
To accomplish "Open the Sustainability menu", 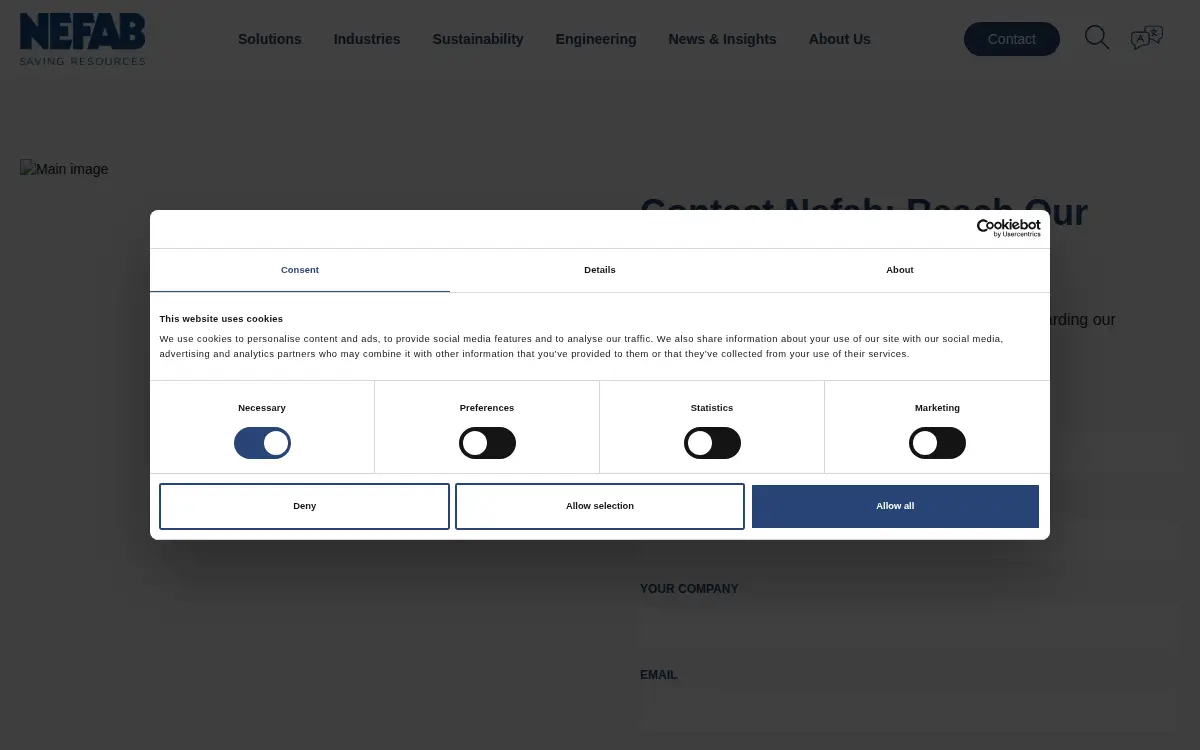I will coord(478,39).
